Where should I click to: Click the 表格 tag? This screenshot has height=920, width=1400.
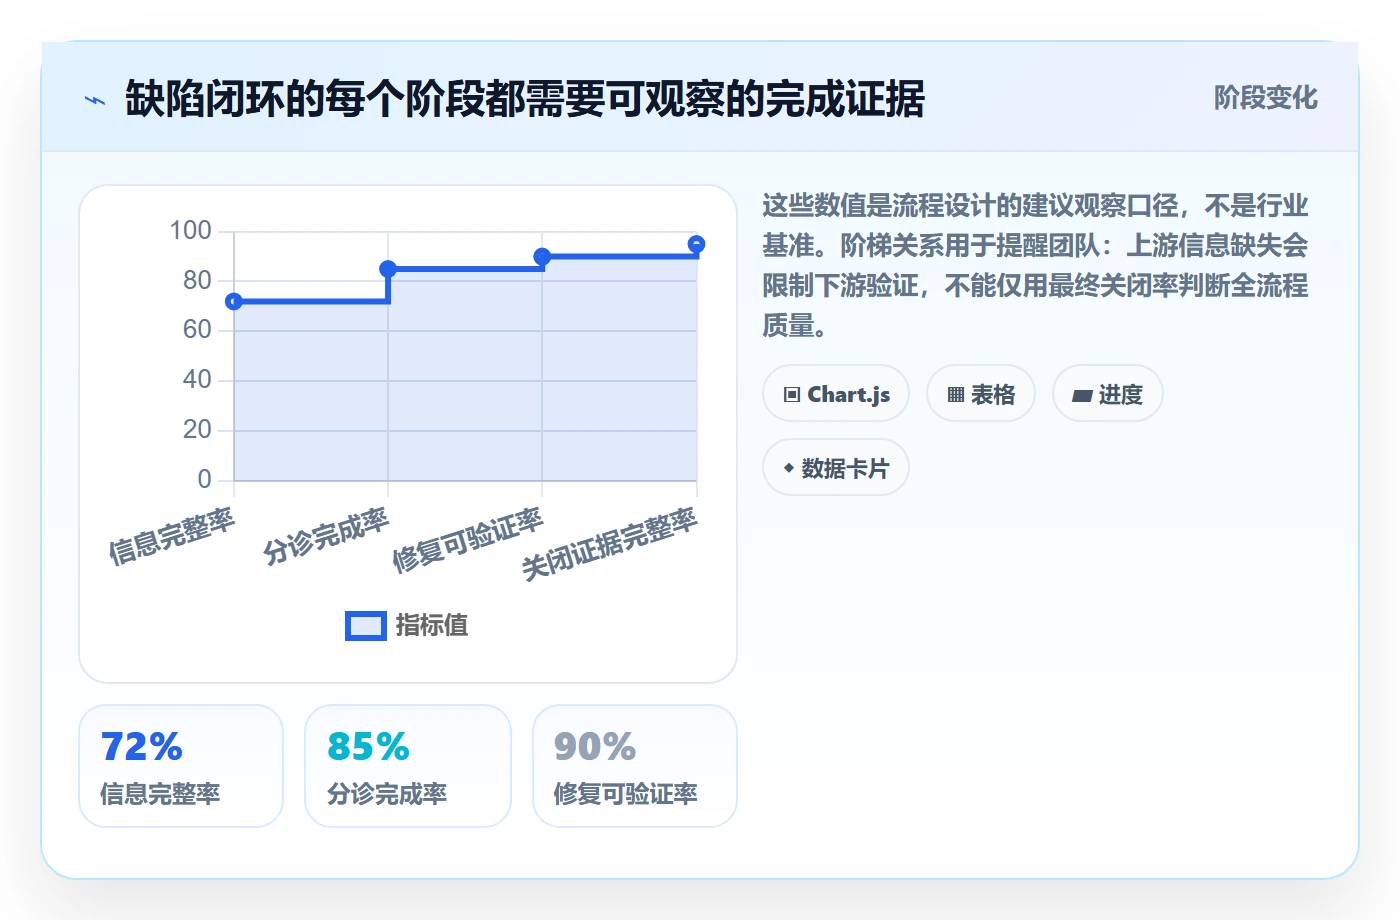pyautogui.click(x=981, y=394)
